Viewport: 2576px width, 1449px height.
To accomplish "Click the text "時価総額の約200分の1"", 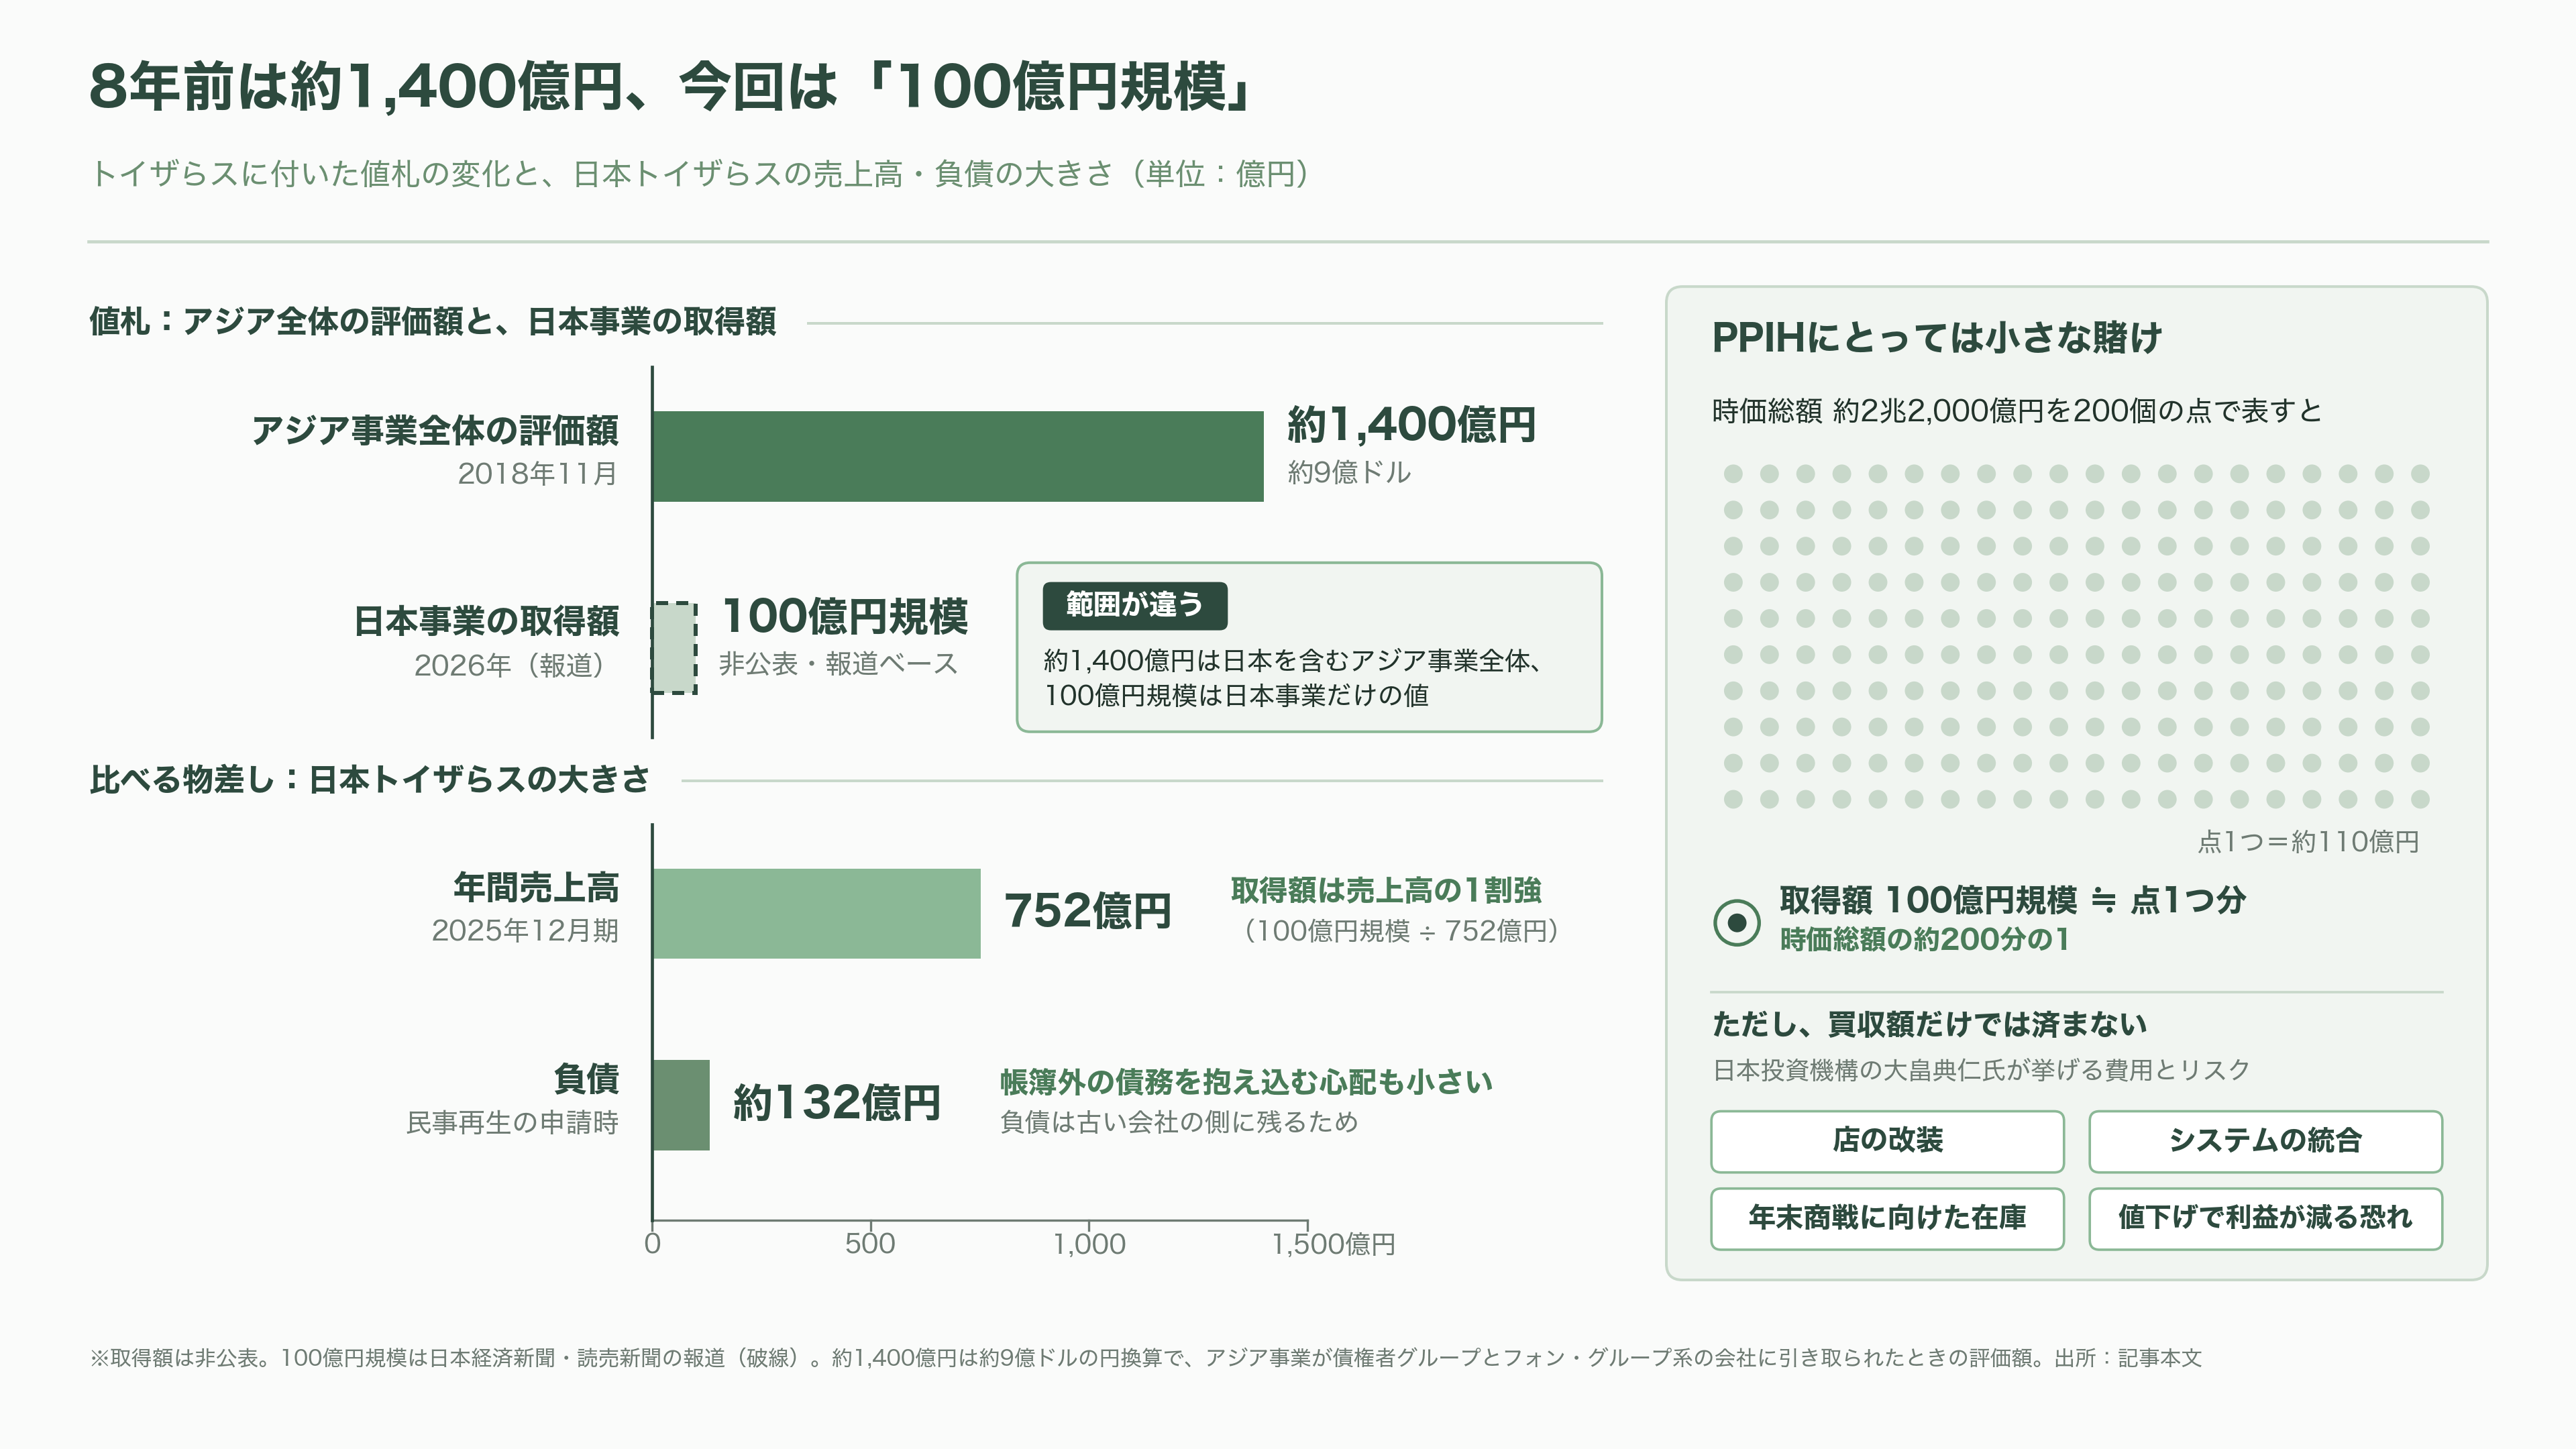I will (x=1925, y=939).
